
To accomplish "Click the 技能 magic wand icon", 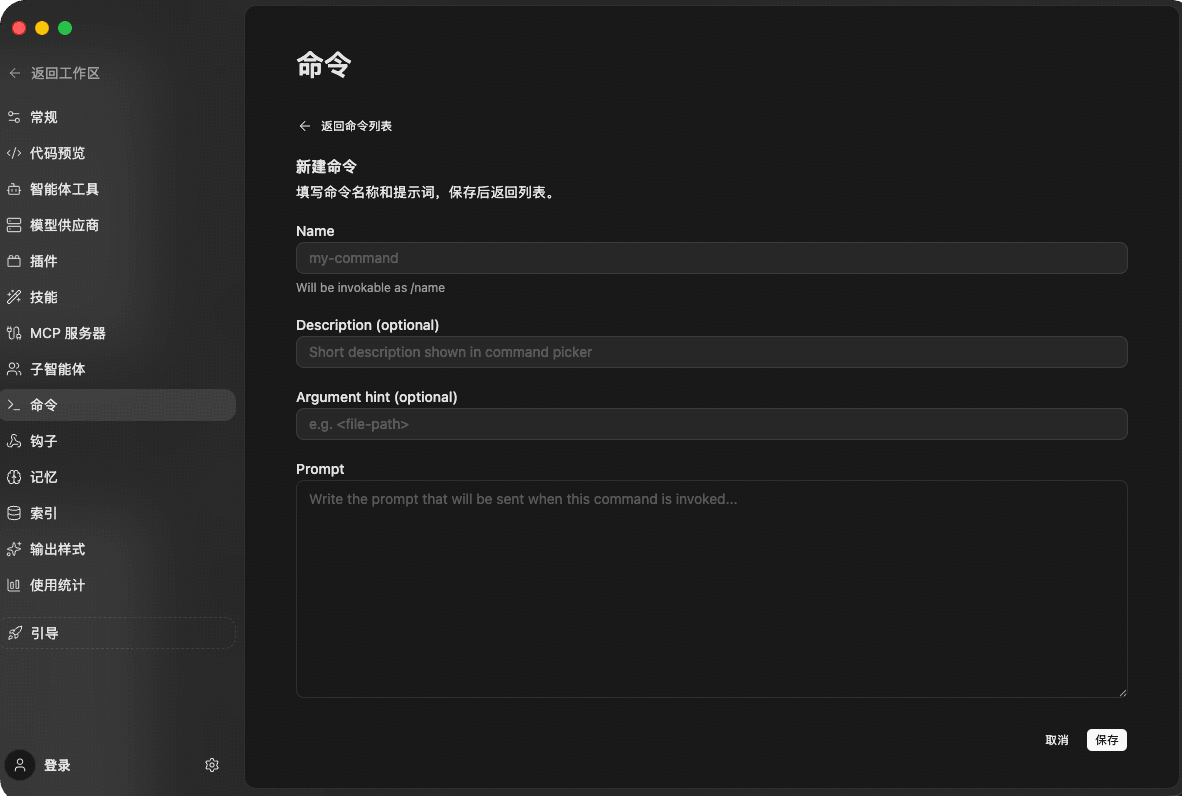I will tap(14, 297).
